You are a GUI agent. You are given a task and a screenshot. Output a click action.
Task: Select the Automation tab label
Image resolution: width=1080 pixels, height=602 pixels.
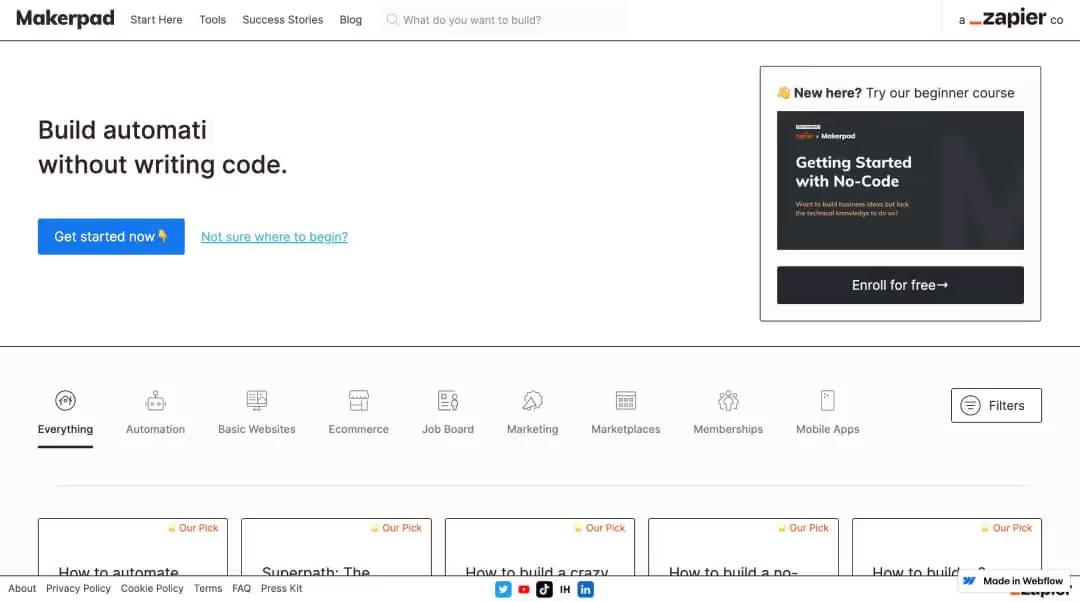pyautogui.click(x=156, y=429)
